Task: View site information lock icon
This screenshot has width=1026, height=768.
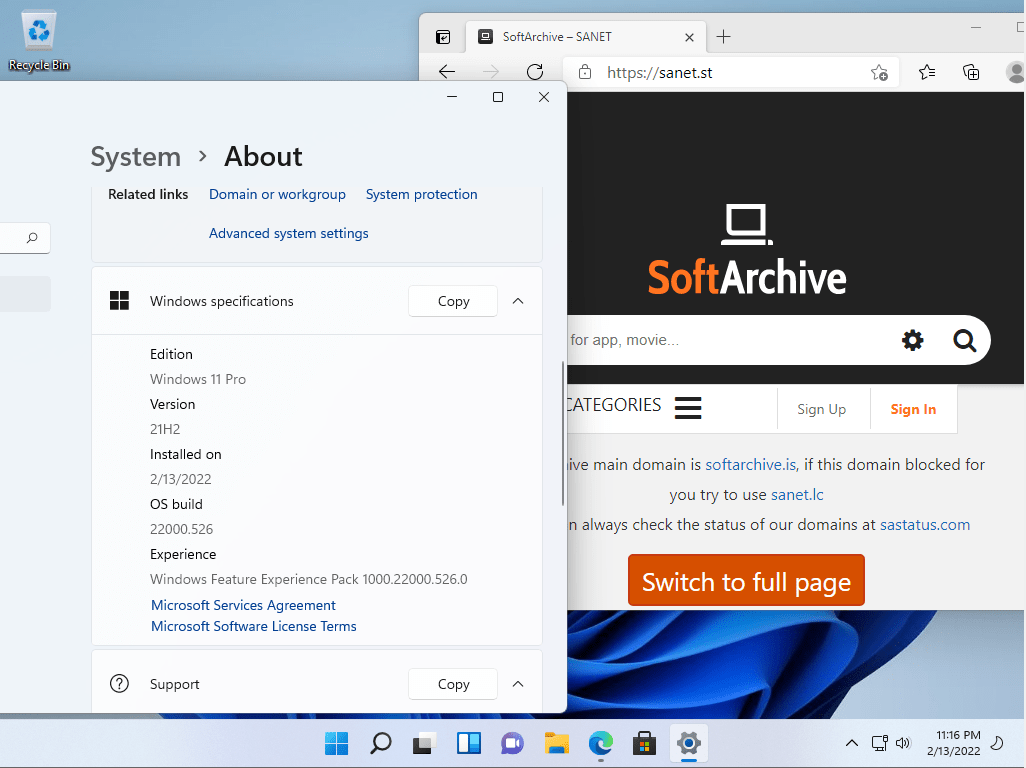Action: coord(585,72)
